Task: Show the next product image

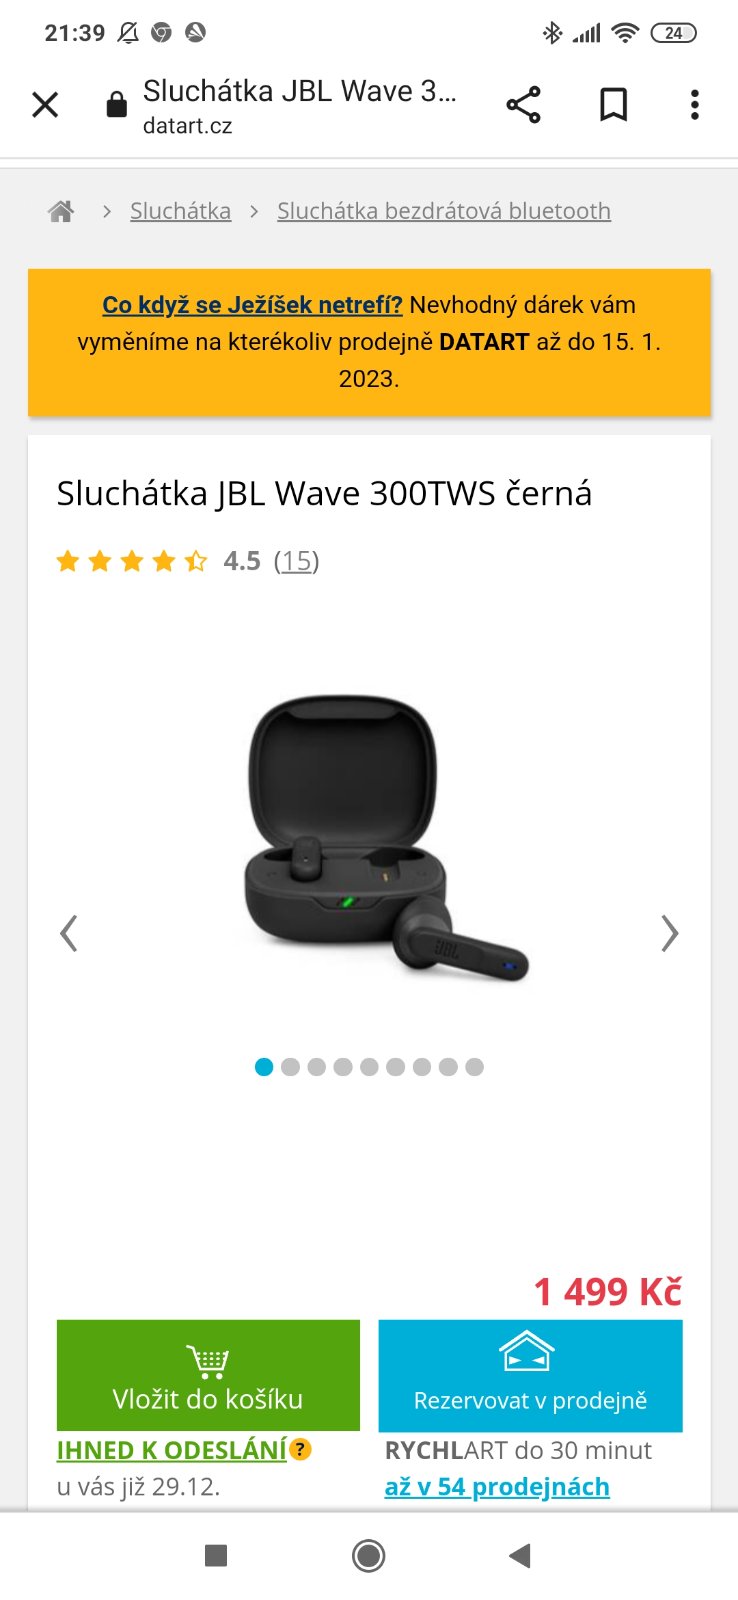Action: [669, 933]
